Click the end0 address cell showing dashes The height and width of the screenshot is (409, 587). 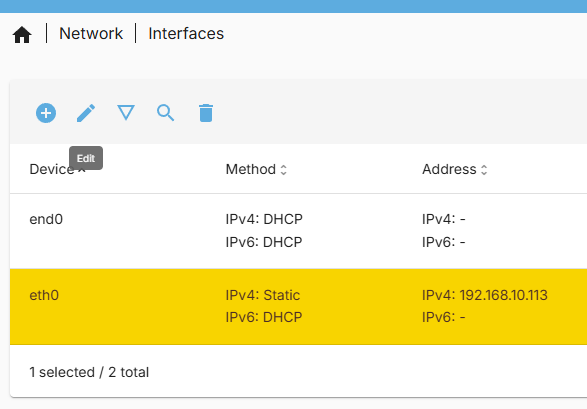point(444,231)
